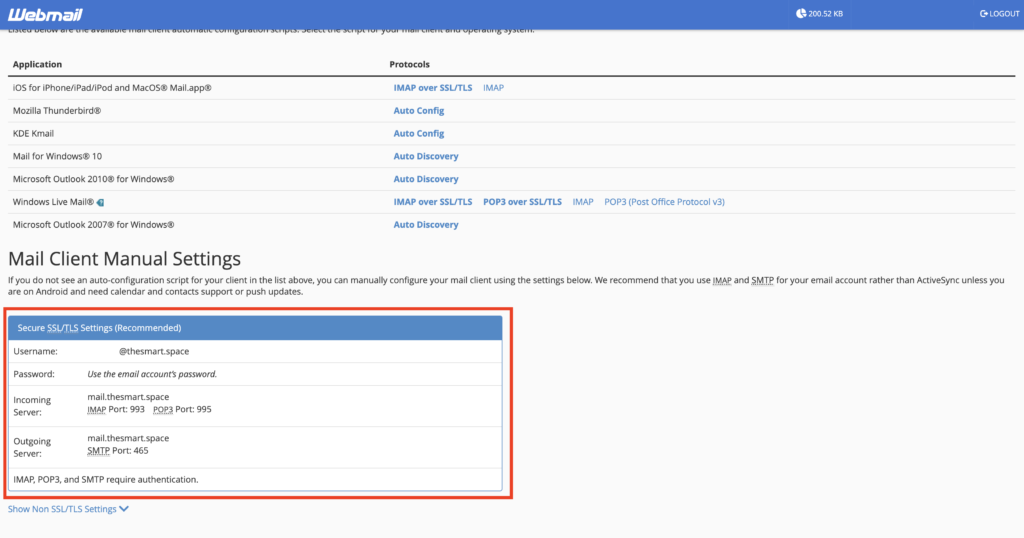
Task: Click the icon beside Windows Live Mail
Action: point(100,202)
